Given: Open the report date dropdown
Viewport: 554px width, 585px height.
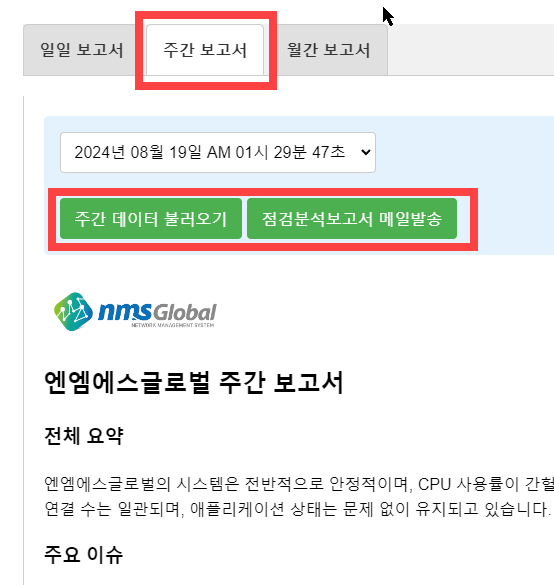Looking at the screenshot, I should 218,152.
